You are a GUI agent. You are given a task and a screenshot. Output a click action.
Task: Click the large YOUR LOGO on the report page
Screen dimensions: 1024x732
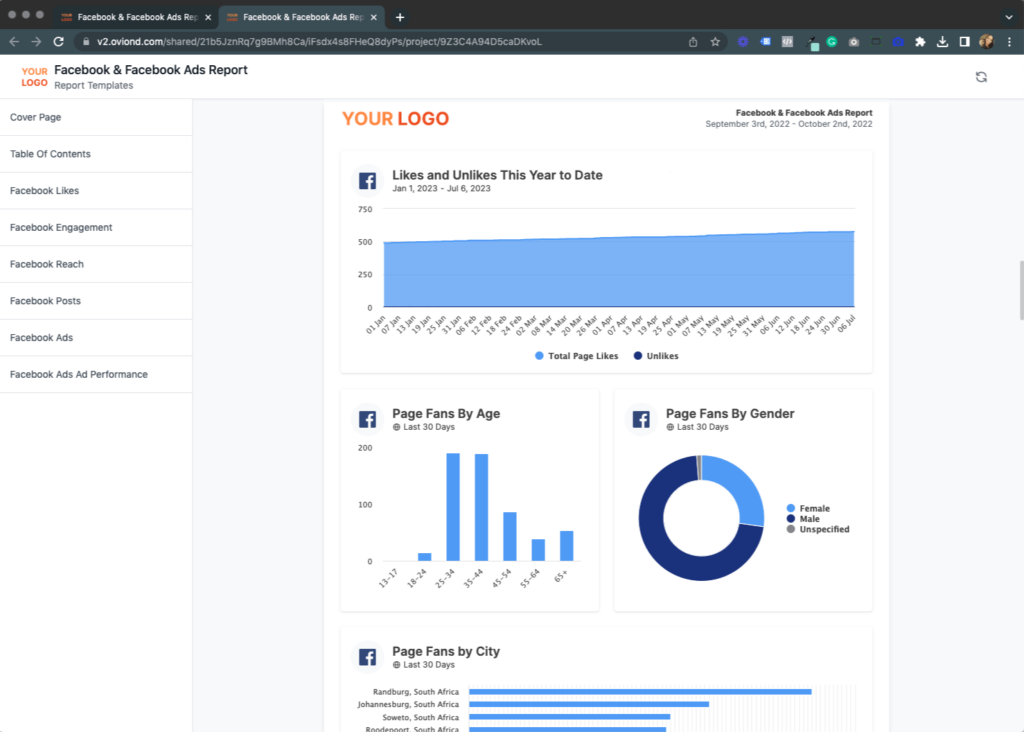pos(396,118)
